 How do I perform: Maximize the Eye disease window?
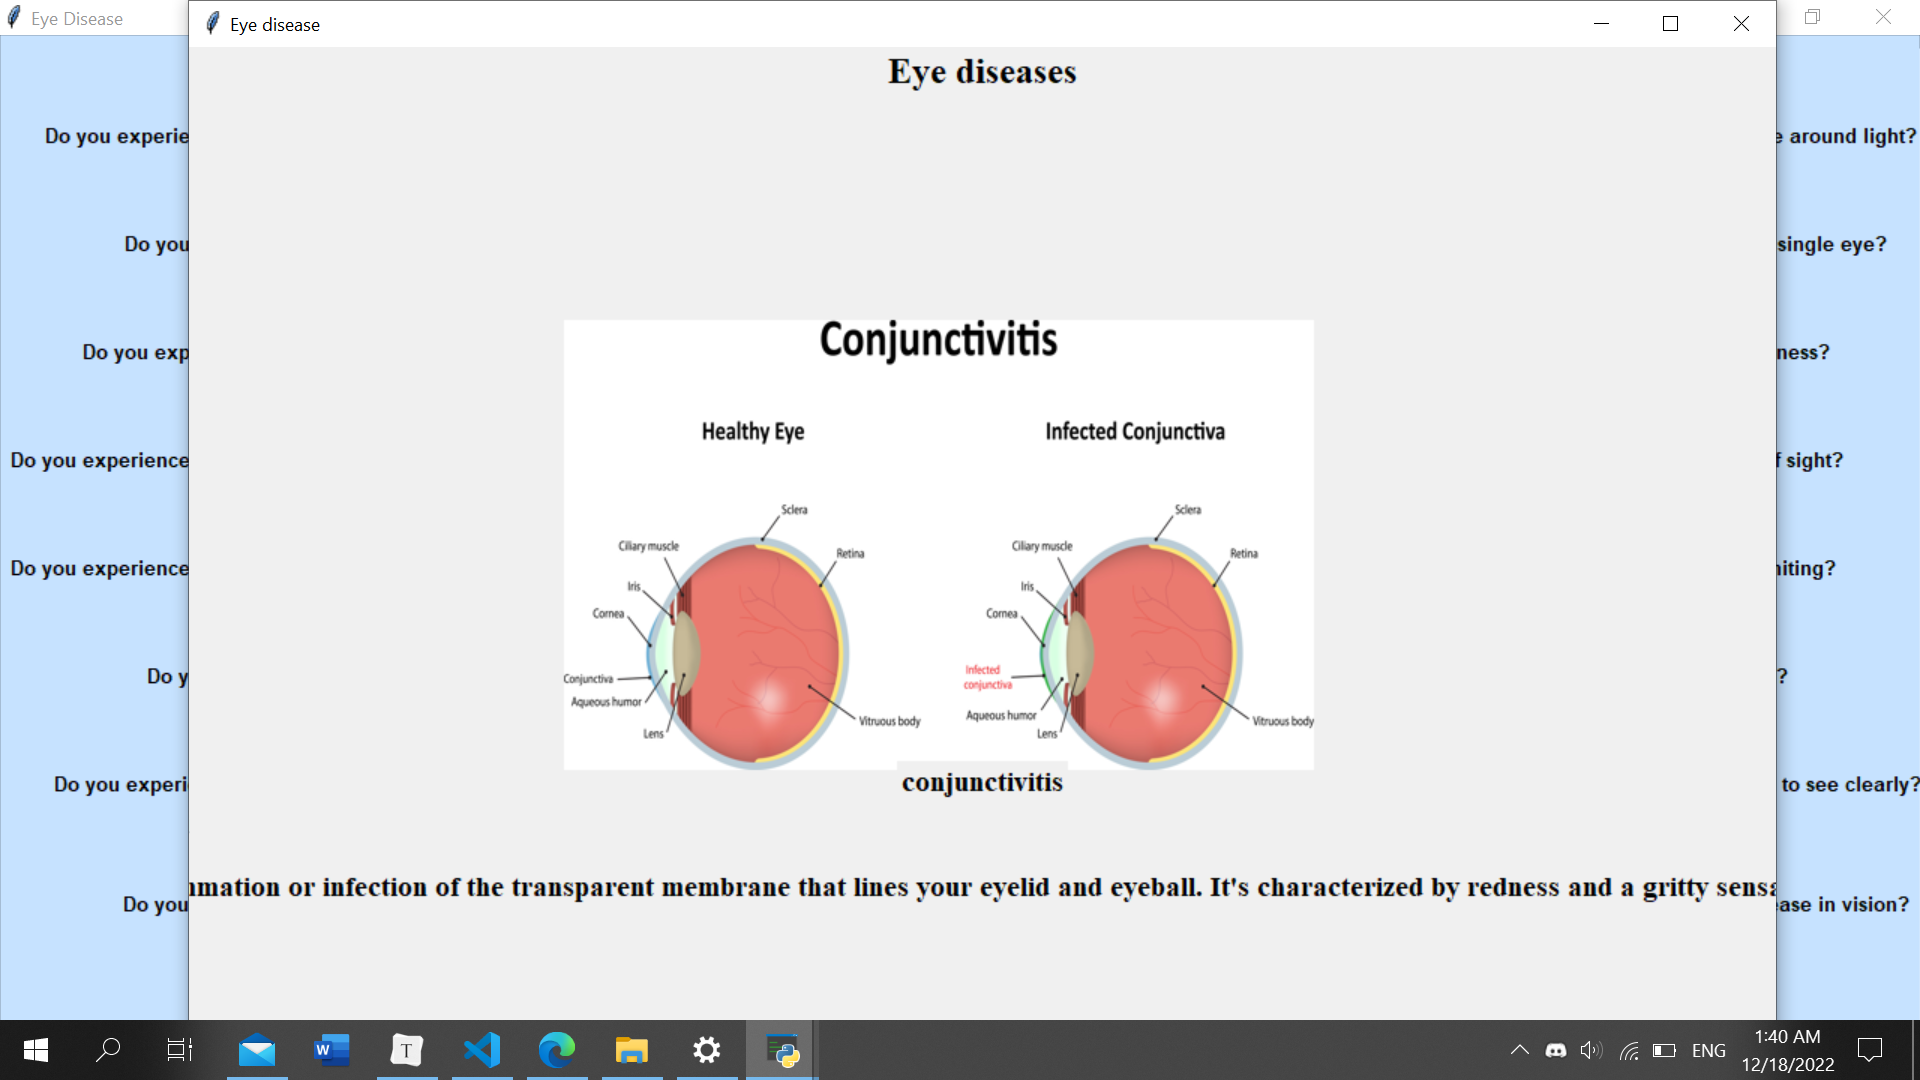point(1670,24)
